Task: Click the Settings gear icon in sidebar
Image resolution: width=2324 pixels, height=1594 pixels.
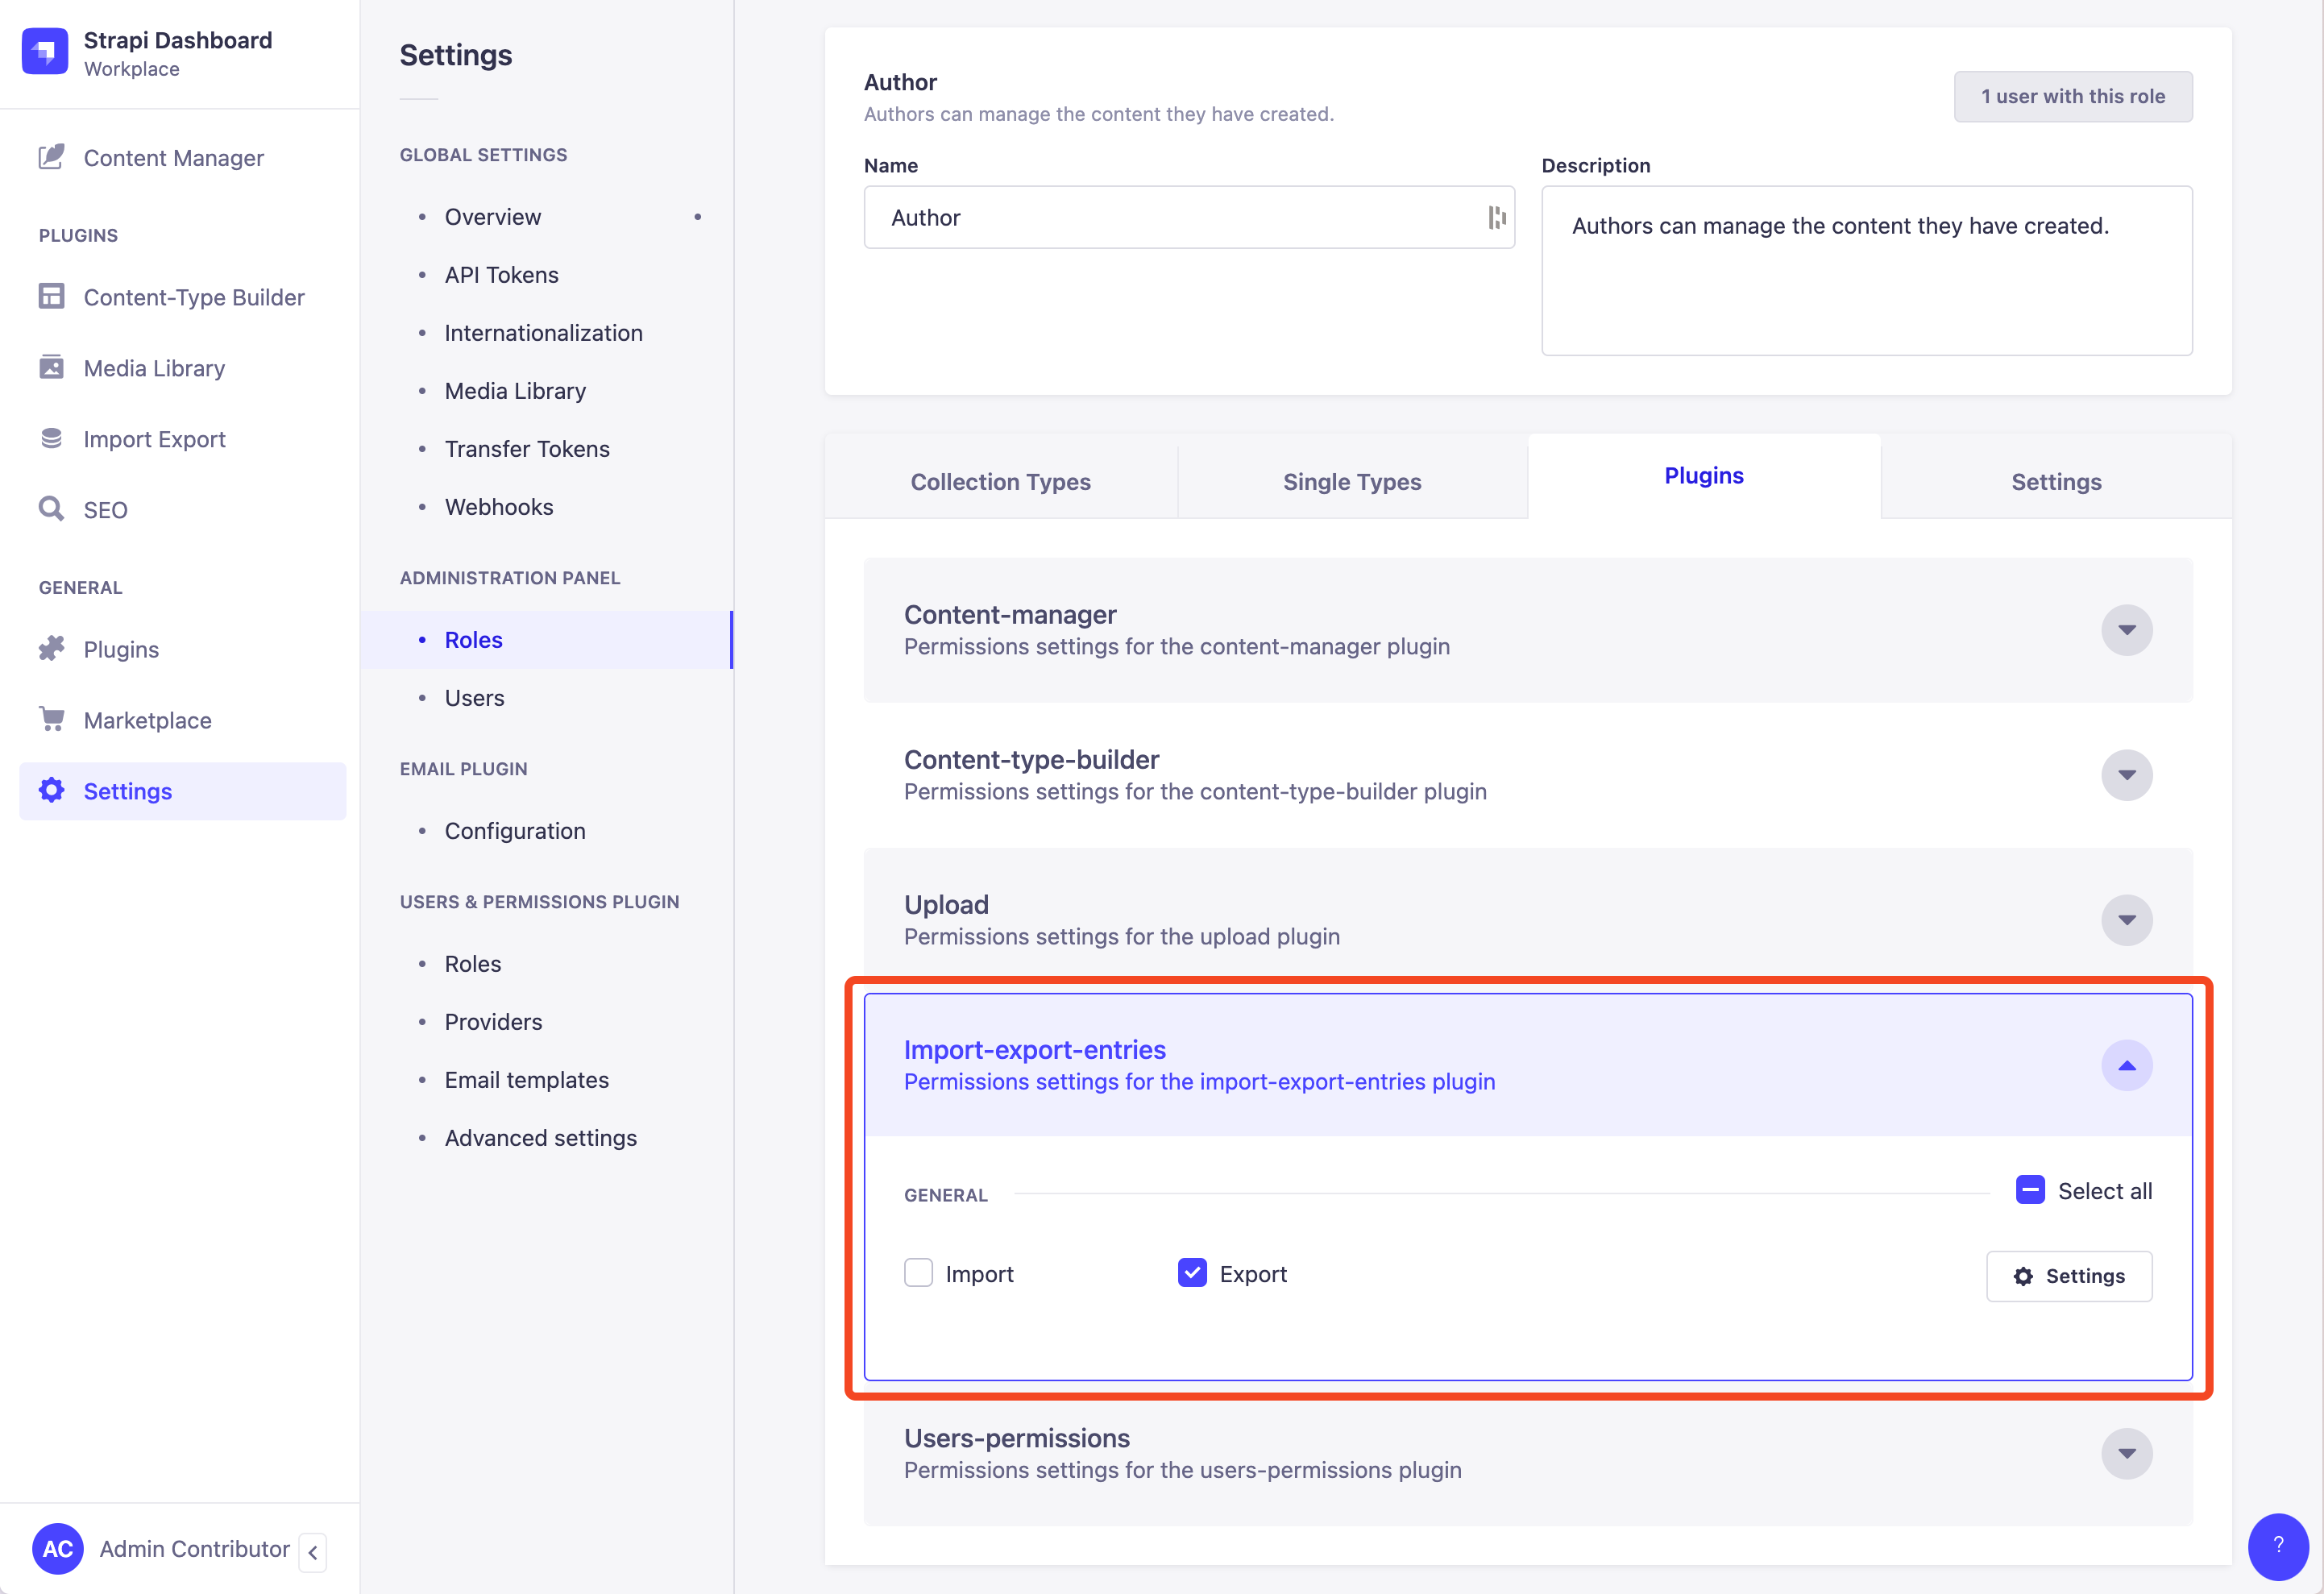Action: (52, 791)
